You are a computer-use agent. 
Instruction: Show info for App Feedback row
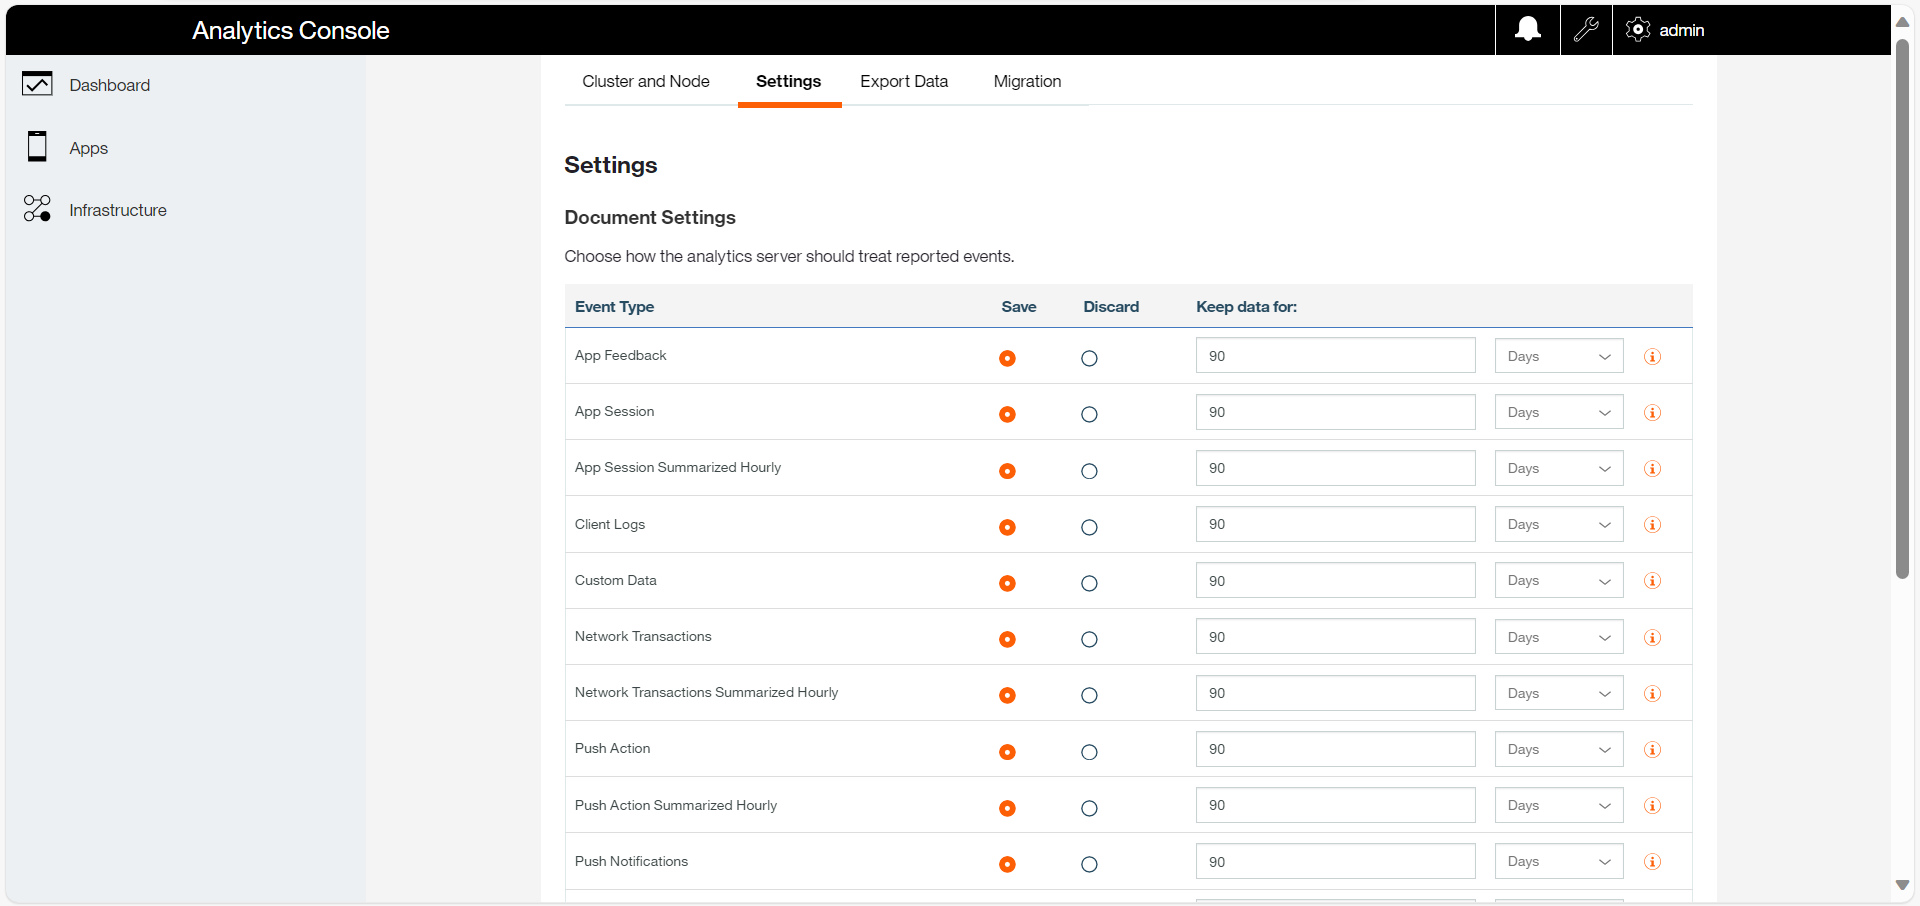coord(1652,357)
